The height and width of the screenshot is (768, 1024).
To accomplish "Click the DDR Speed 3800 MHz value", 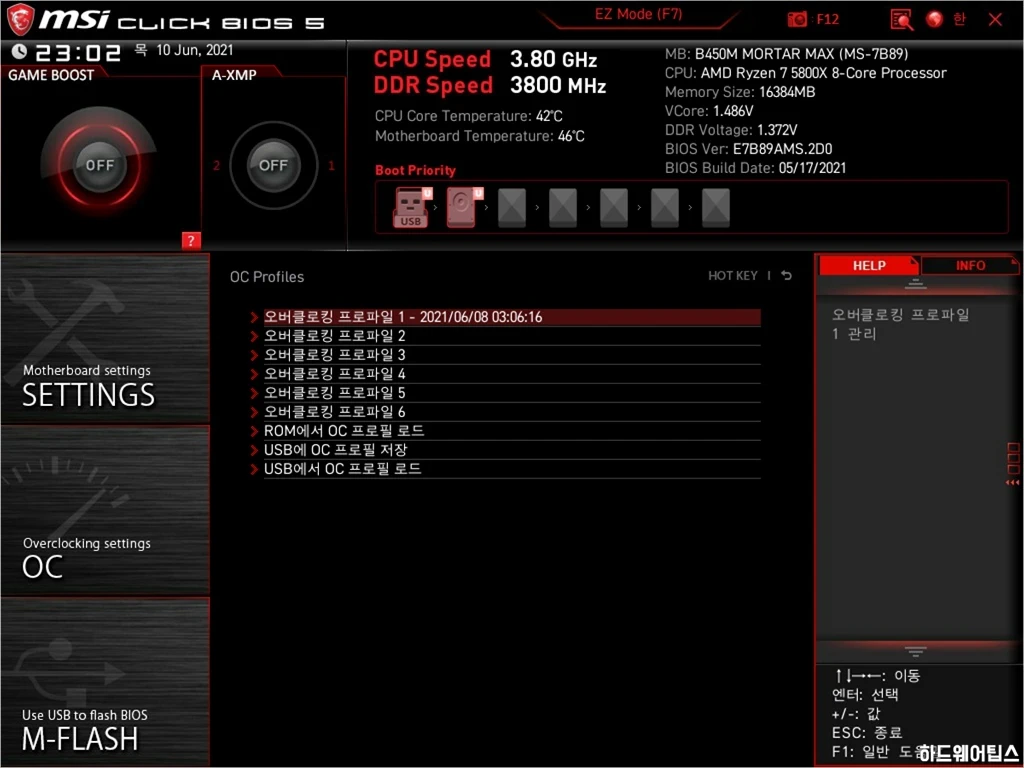I will (558, 86).
